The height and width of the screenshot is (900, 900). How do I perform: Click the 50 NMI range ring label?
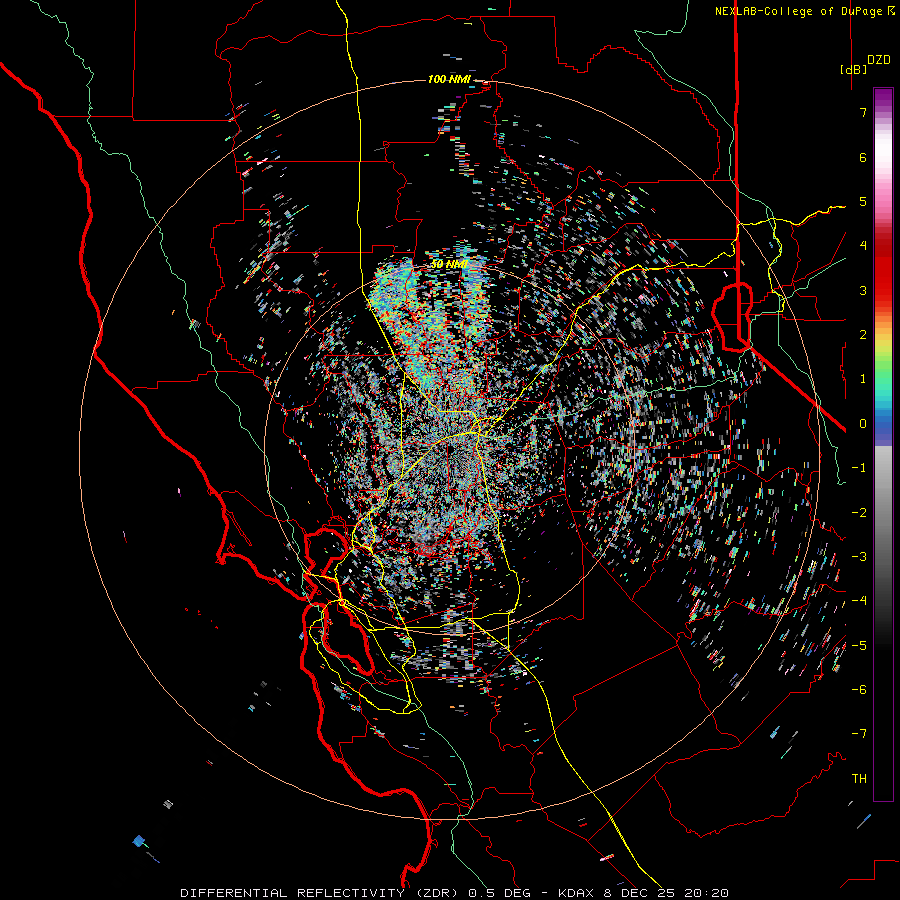coord(450,264)
